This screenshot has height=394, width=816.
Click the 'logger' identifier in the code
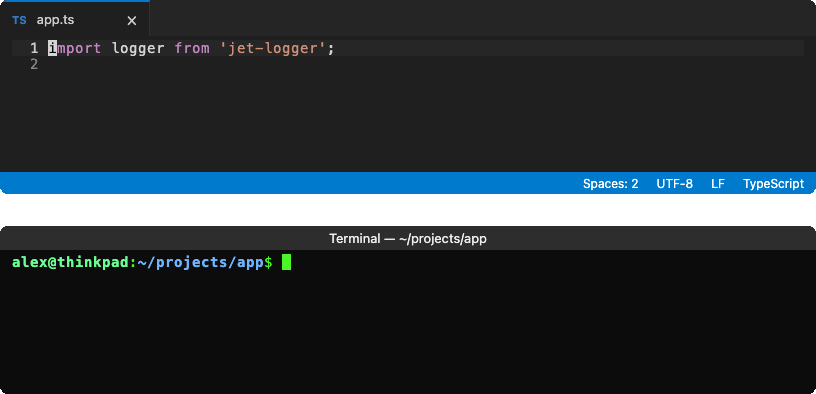(x=138, y=49)
